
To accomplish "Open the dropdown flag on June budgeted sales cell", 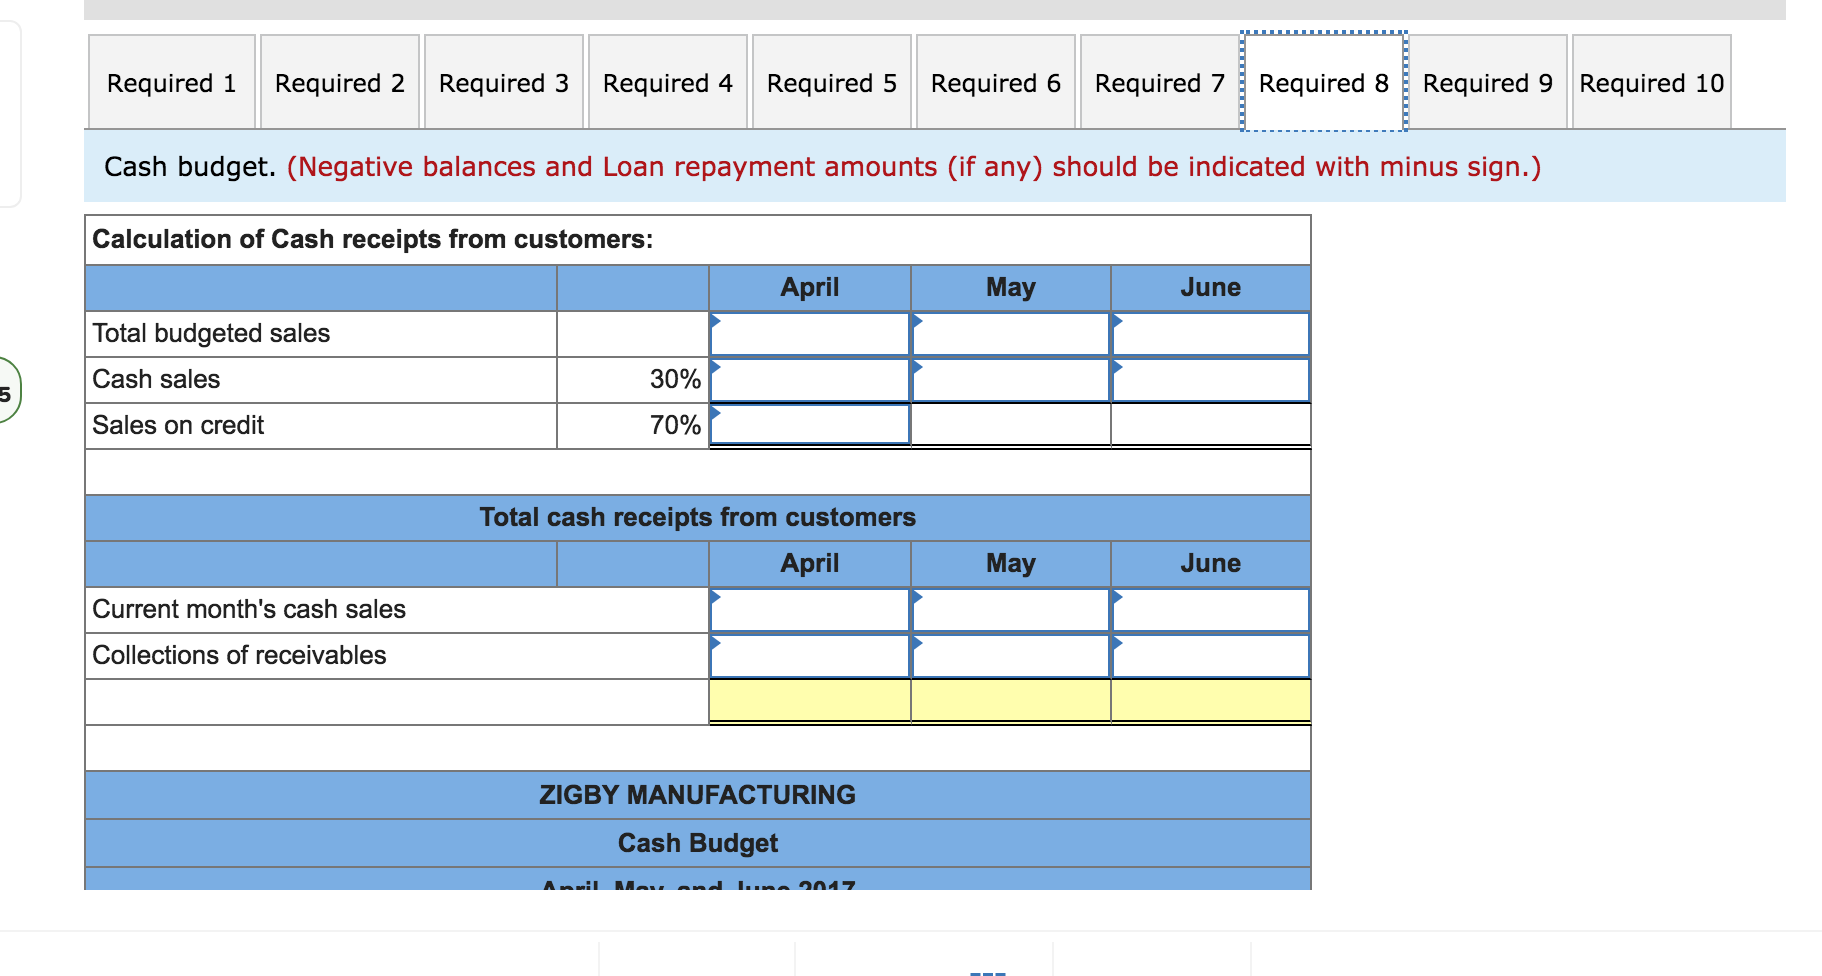I will tap(1117, 322).
